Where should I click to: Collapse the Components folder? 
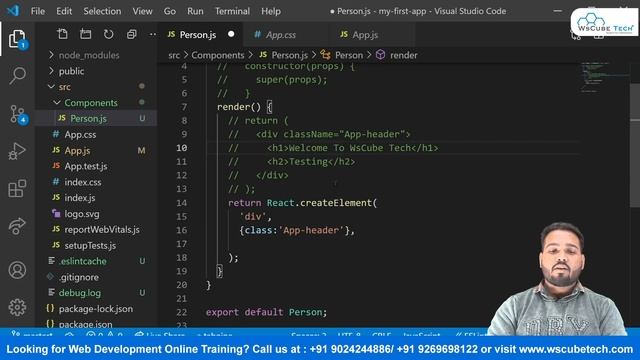point(96,103)
